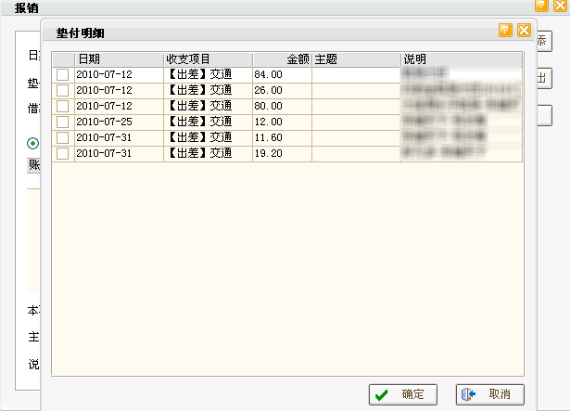Image resolution: width=570 pixels, height=411 pixels.
Task: Tick the checkbox for the 11.60 entry
Action: 63,138
